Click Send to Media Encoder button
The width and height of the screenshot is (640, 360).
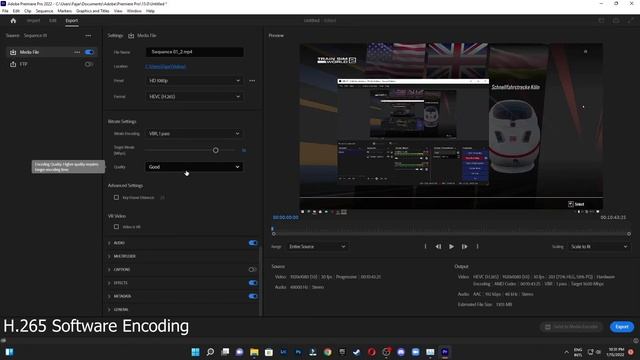tap(572, 327)
